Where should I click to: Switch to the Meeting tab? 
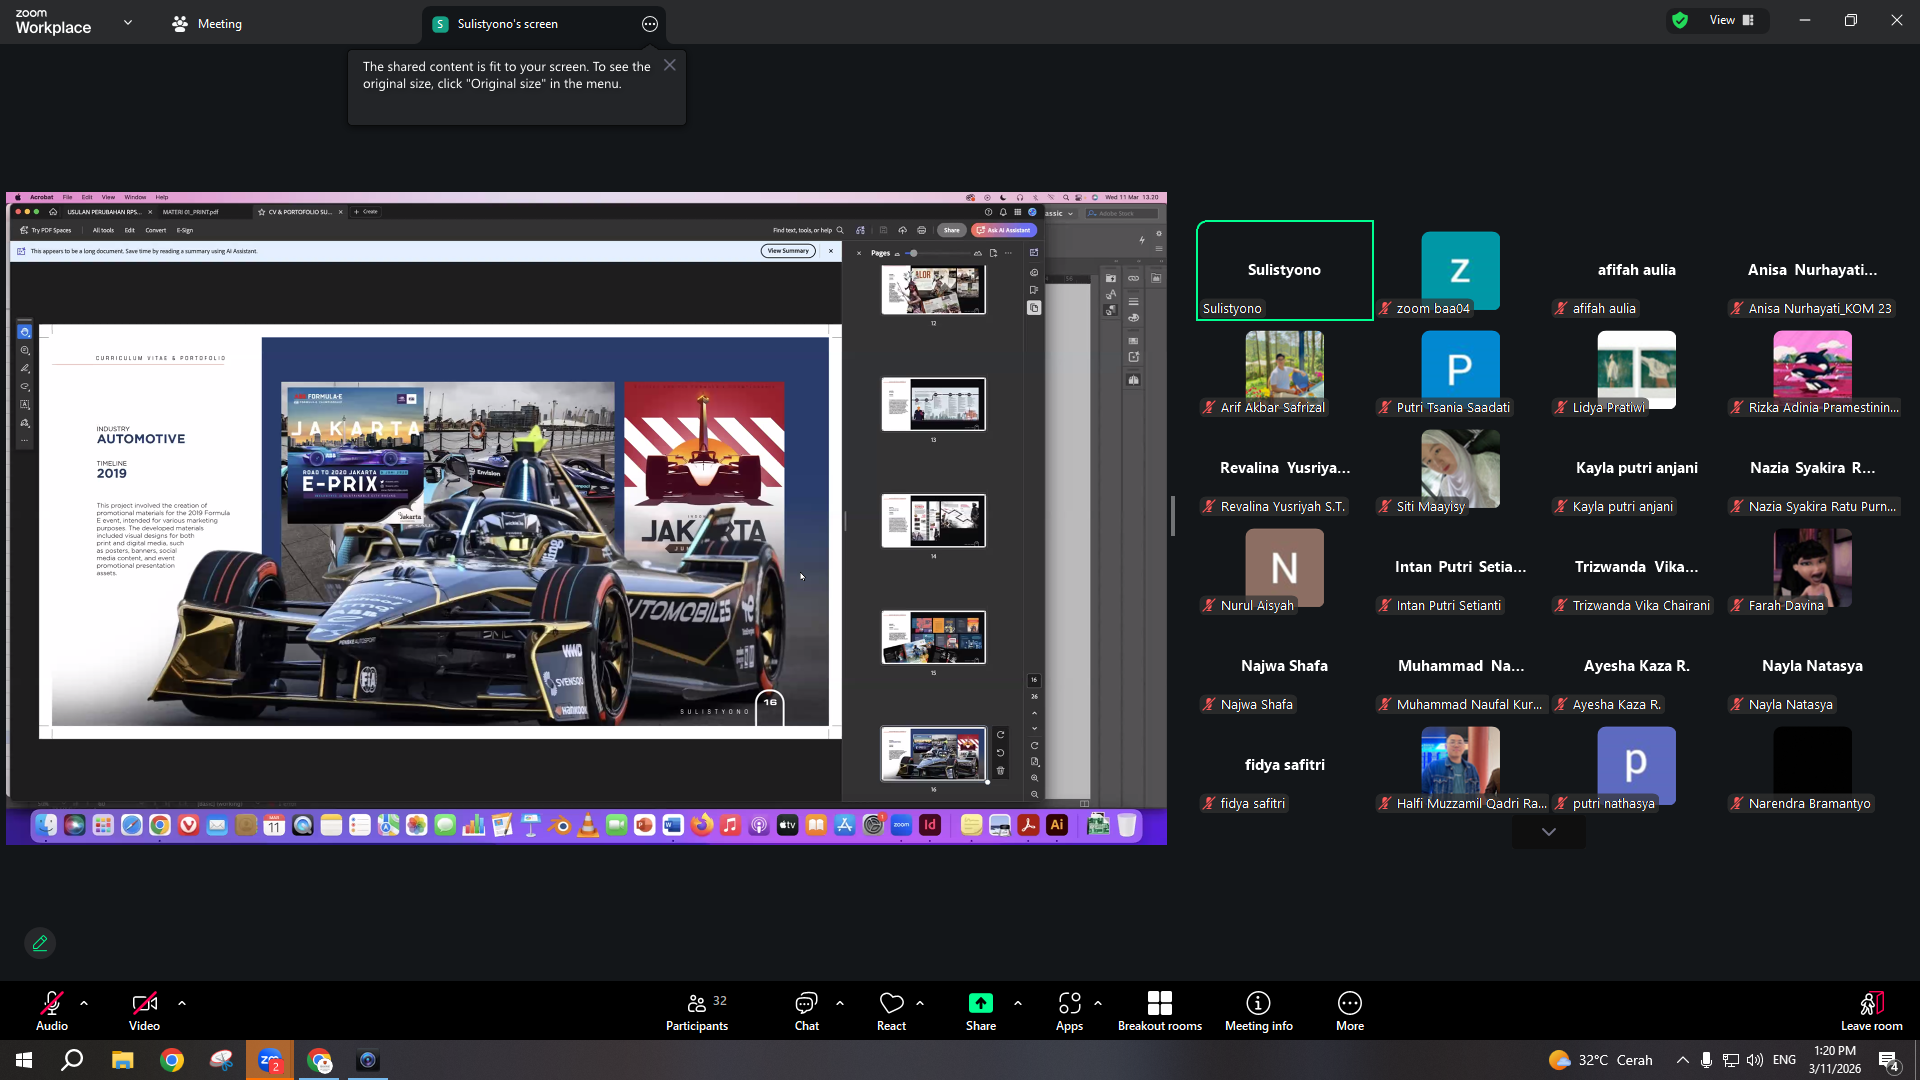[207, 24]
